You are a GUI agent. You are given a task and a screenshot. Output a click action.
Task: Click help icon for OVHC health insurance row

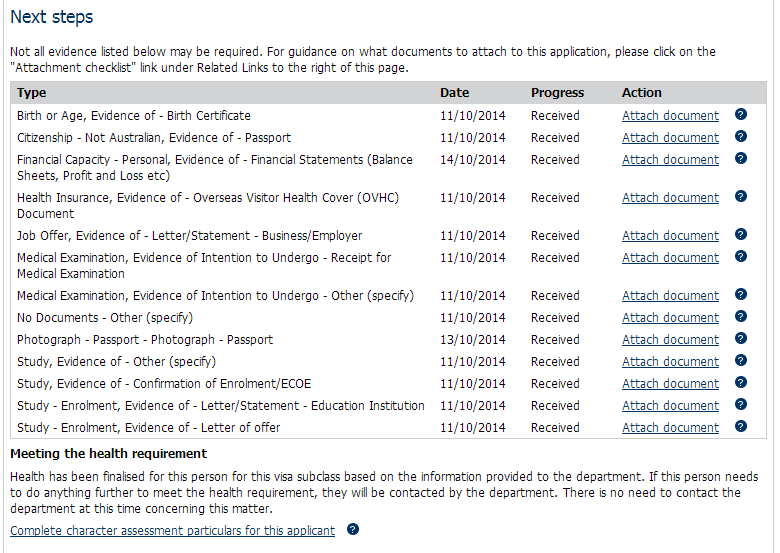click(741, 197)
